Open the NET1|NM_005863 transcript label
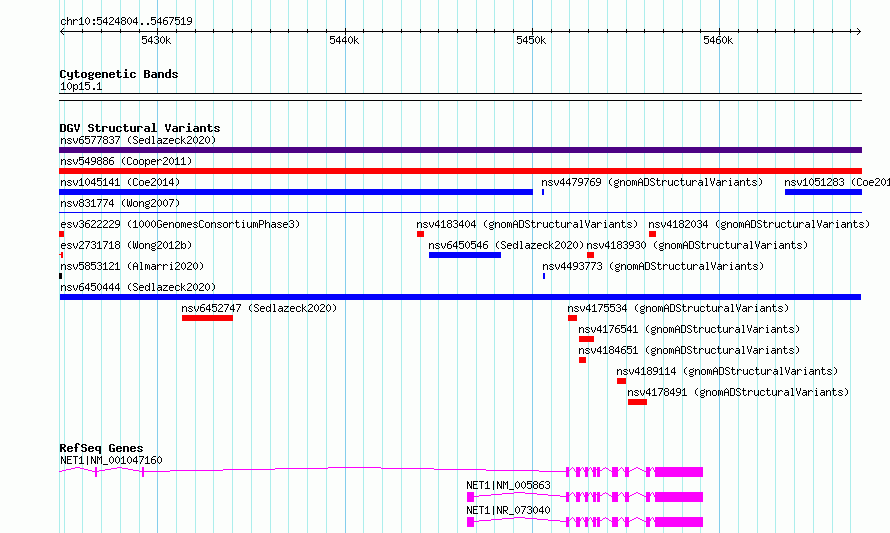 (x=508, y=485)
